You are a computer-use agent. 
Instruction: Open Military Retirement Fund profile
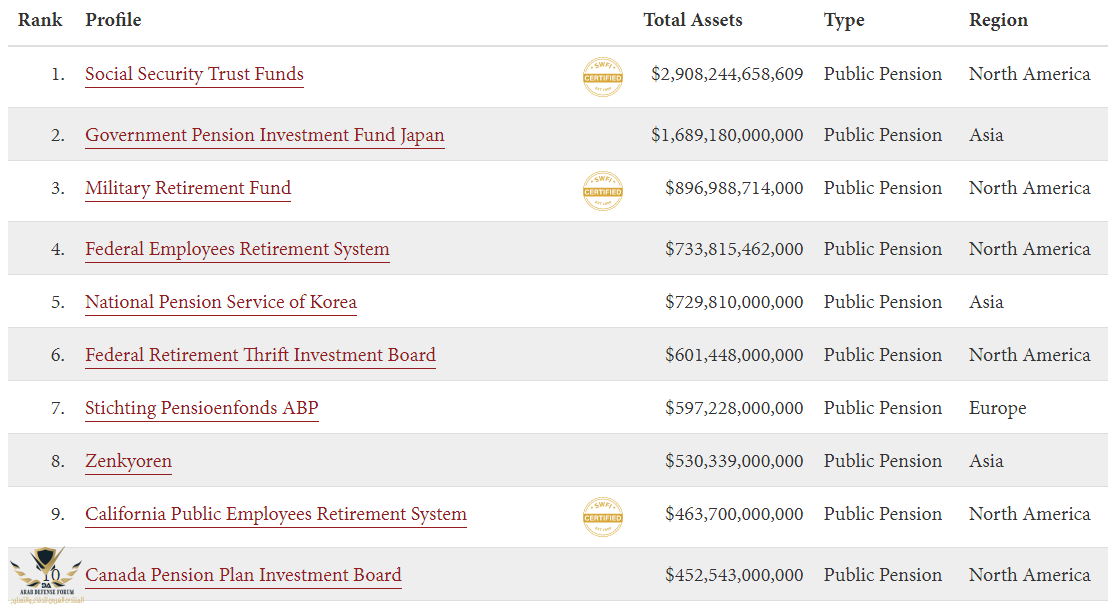pyautogui.click(x=188, y=188)
